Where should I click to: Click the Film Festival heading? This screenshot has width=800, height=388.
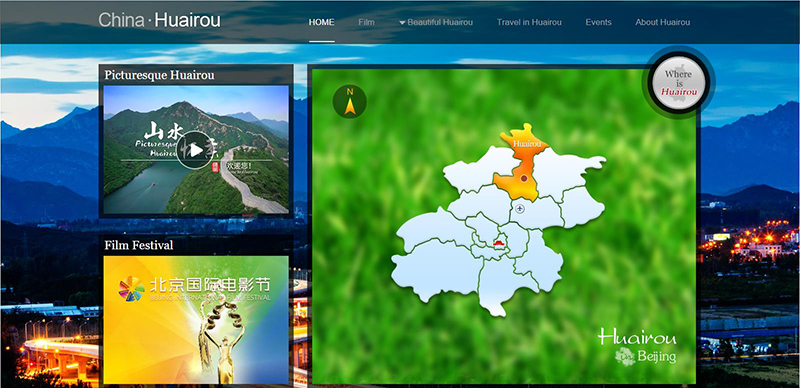click(139, 245)
